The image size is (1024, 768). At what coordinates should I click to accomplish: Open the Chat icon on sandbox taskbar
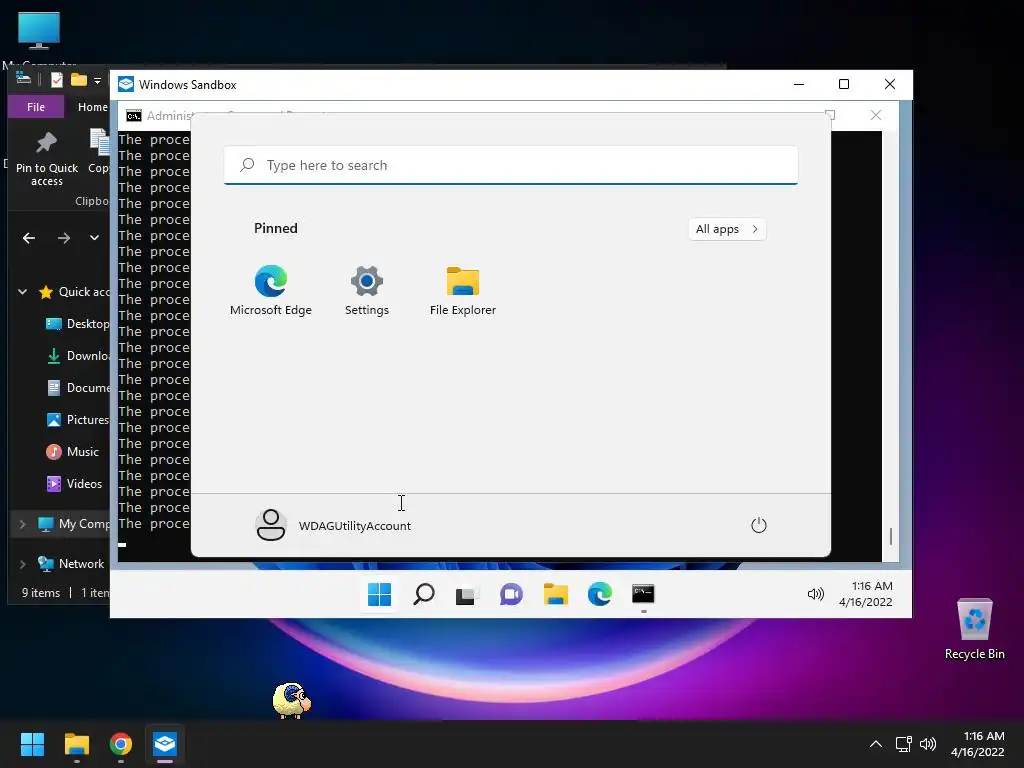coord(511,594)
